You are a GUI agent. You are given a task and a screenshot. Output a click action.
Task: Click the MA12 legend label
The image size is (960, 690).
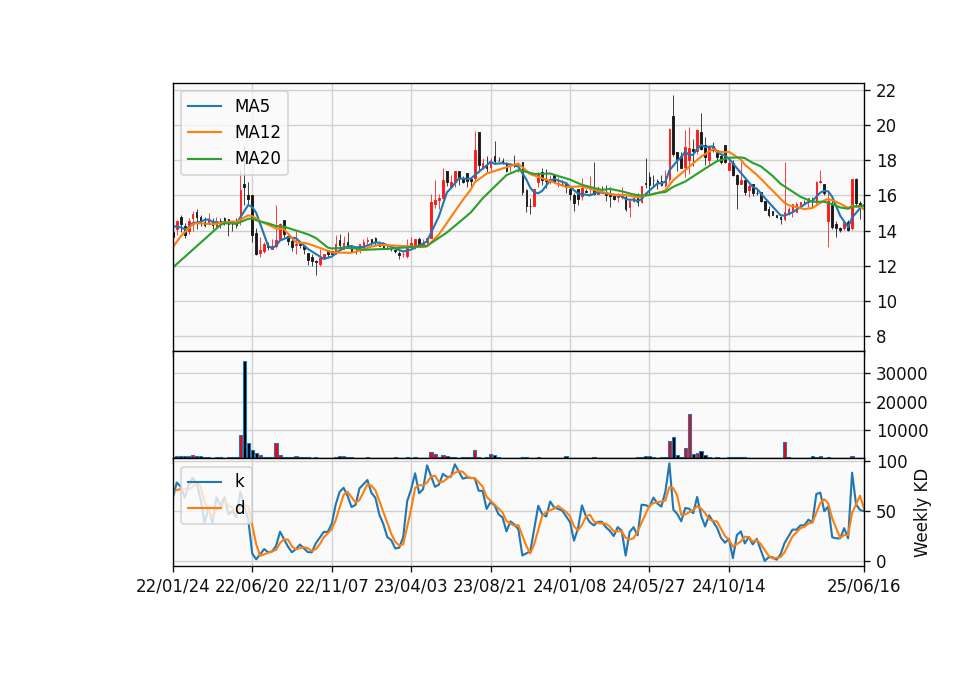pos(257,132)
